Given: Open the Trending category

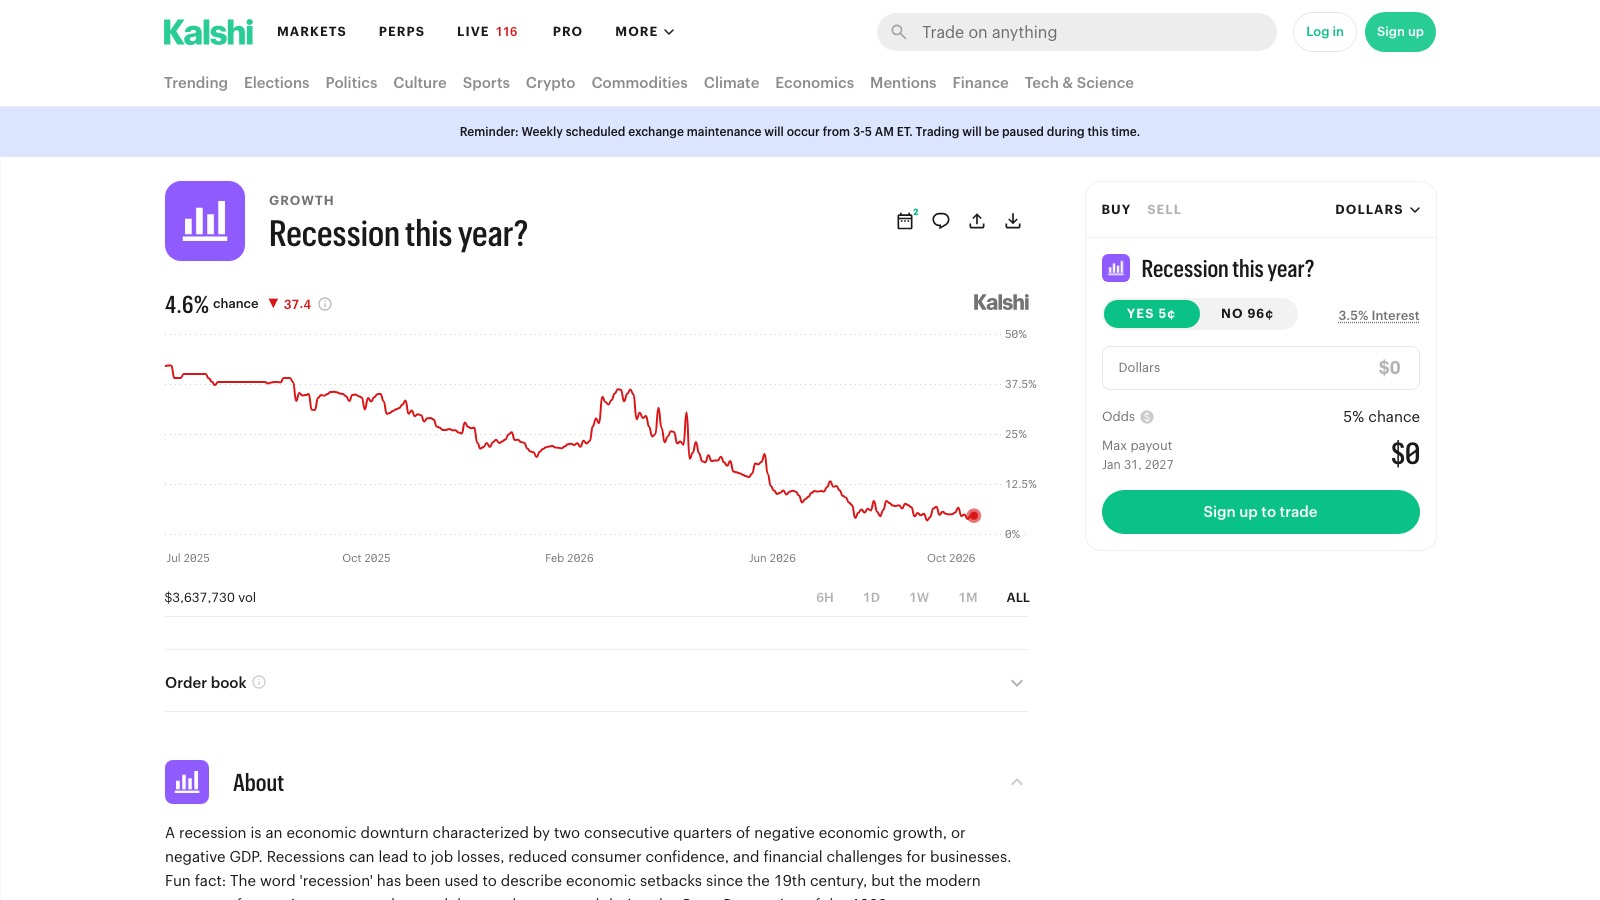Looking at the screenshot, I should pyautogui.click(x=196, y=83).
